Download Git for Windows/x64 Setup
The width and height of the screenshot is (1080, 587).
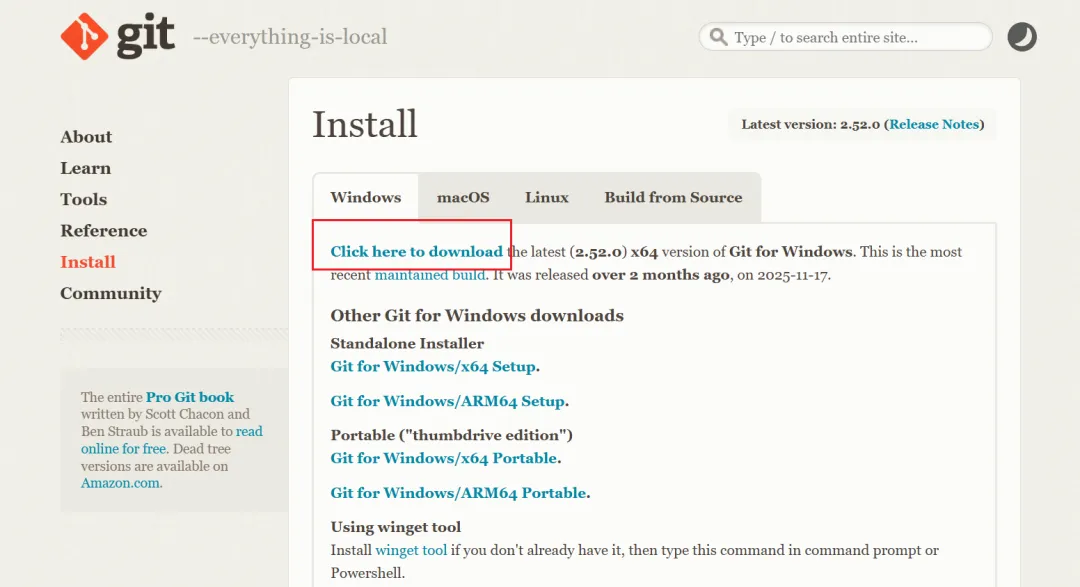pos(433,367)
